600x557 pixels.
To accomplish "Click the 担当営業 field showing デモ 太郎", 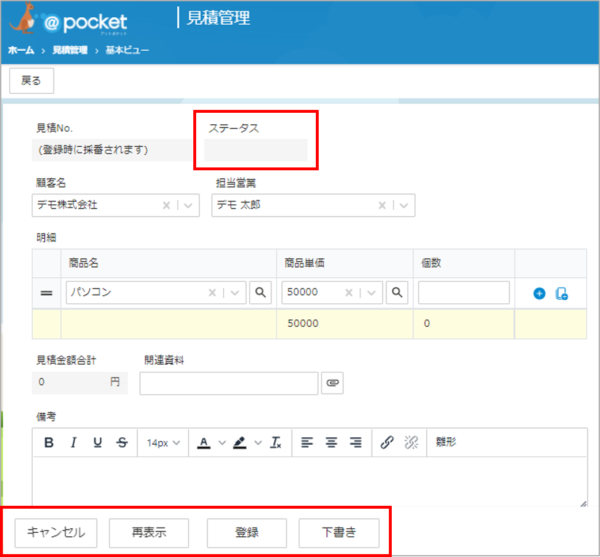I will [x=313, y=205].
